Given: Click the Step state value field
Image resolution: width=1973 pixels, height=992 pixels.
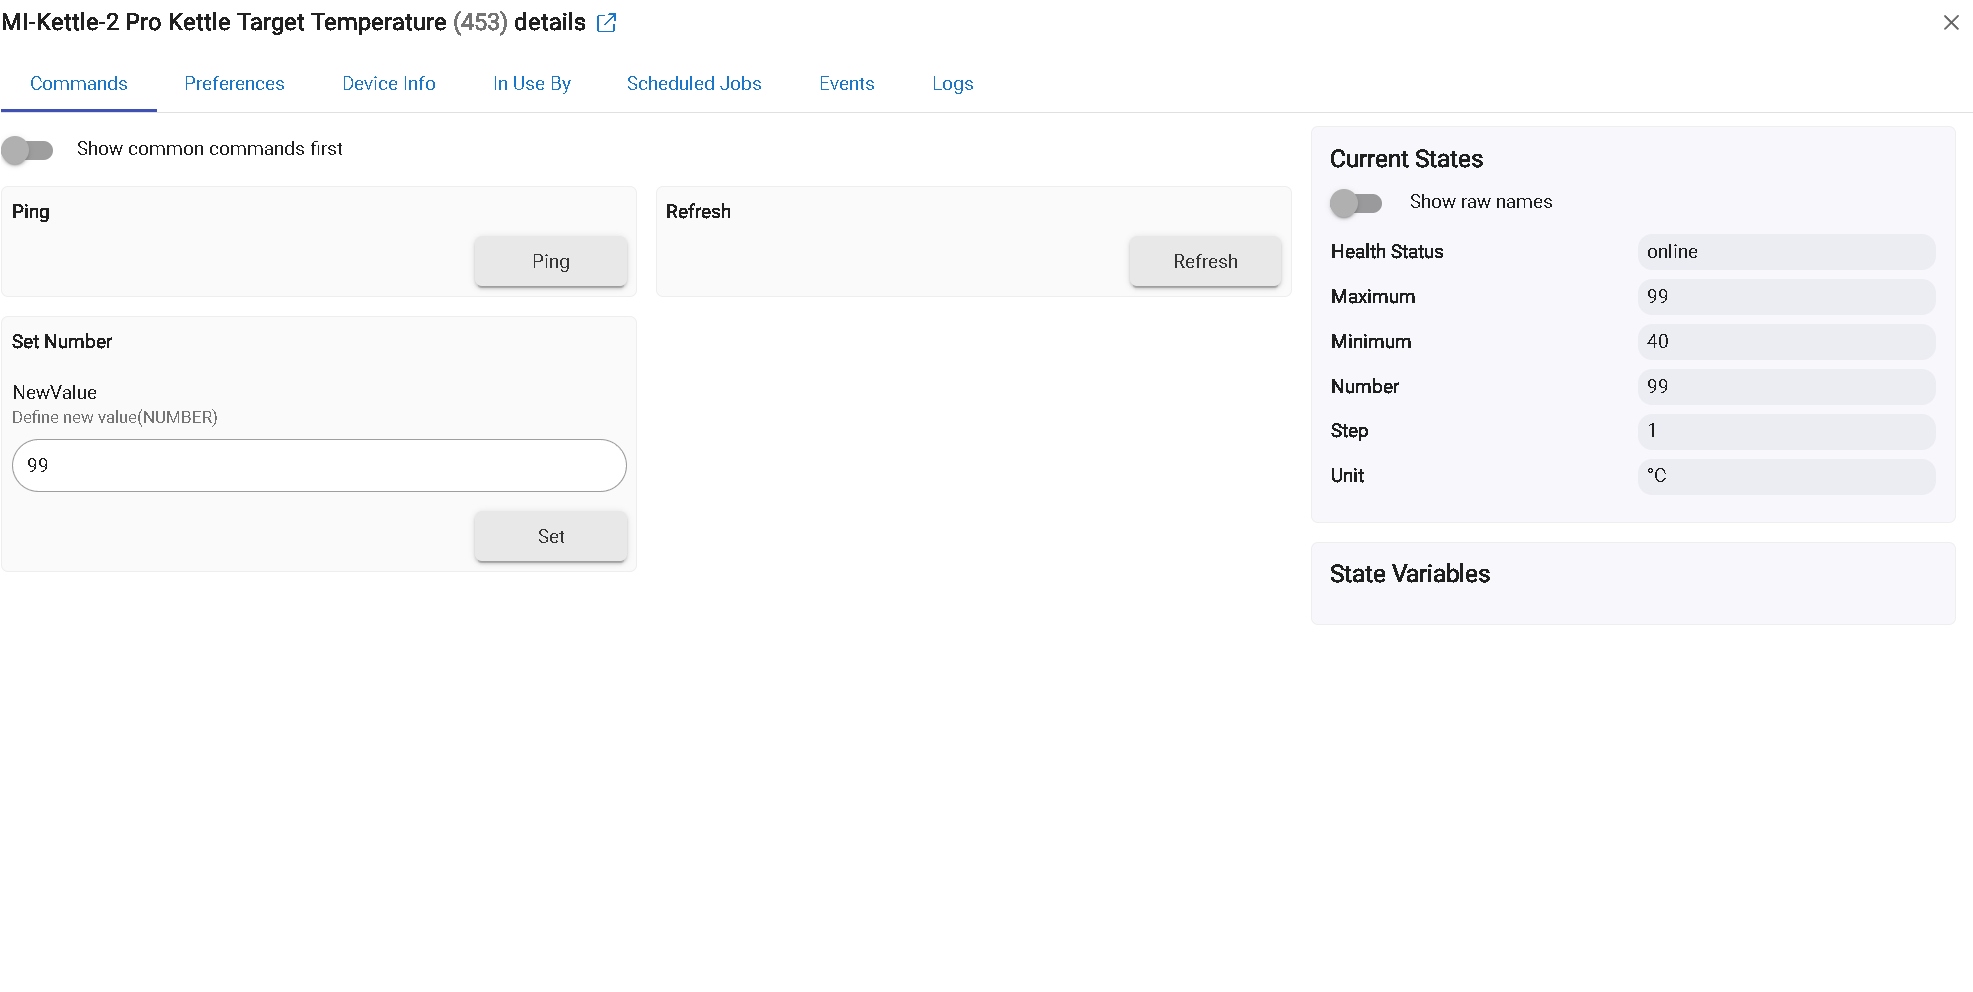Looking at the screenshot, I should pos(1786,431).
